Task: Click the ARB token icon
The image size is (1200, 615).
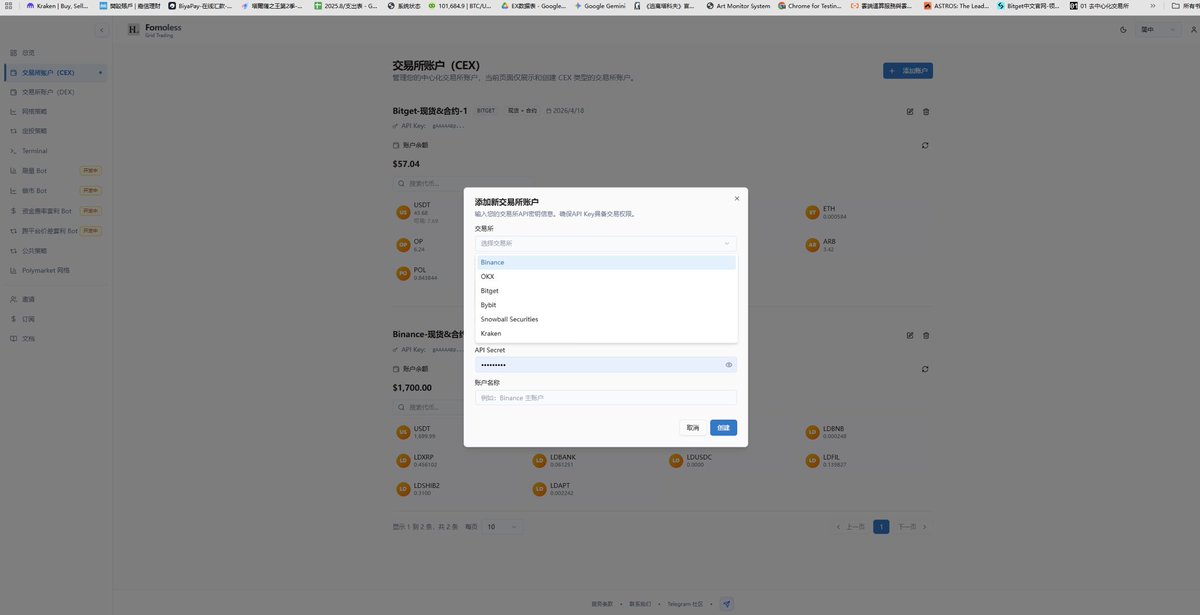Action: (x=812, y=244)
